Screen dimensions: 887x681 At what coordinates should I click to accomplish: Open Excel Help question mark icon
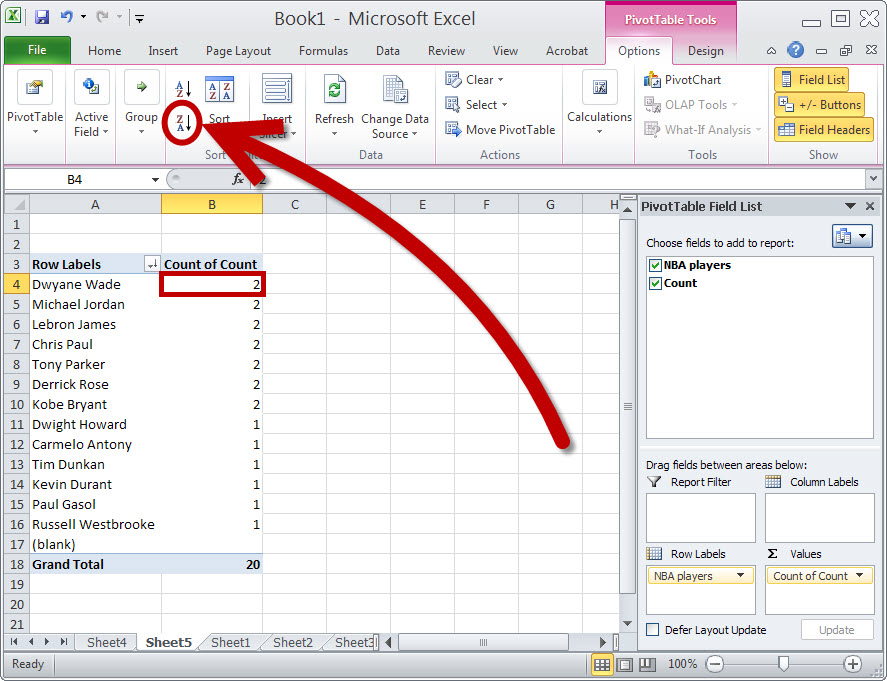pyautogui.click(x=795, y=50)
